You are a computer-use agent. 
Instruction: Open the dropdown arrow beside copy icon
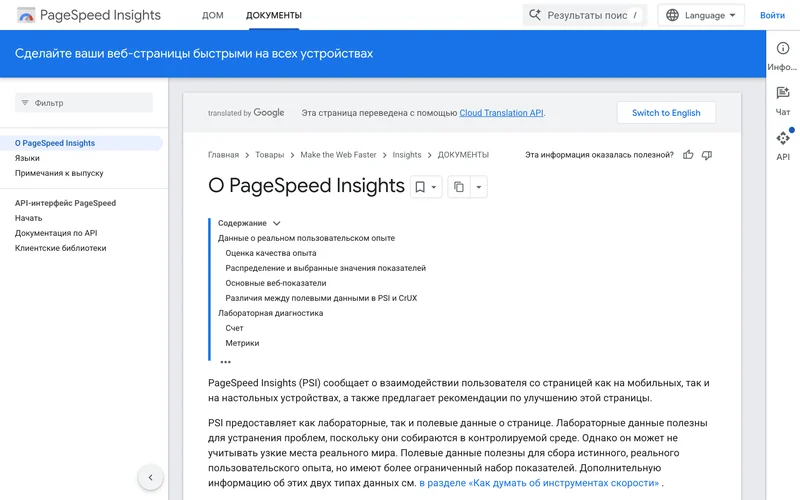tap(479, 187)
